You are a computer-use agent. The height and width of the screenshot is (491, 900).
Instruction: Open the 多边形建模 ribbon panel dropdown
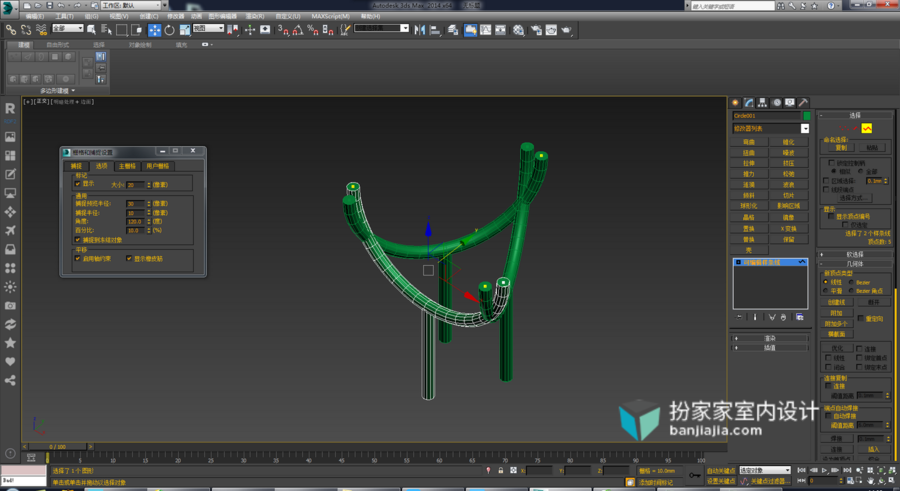click(x=57, y=91)
